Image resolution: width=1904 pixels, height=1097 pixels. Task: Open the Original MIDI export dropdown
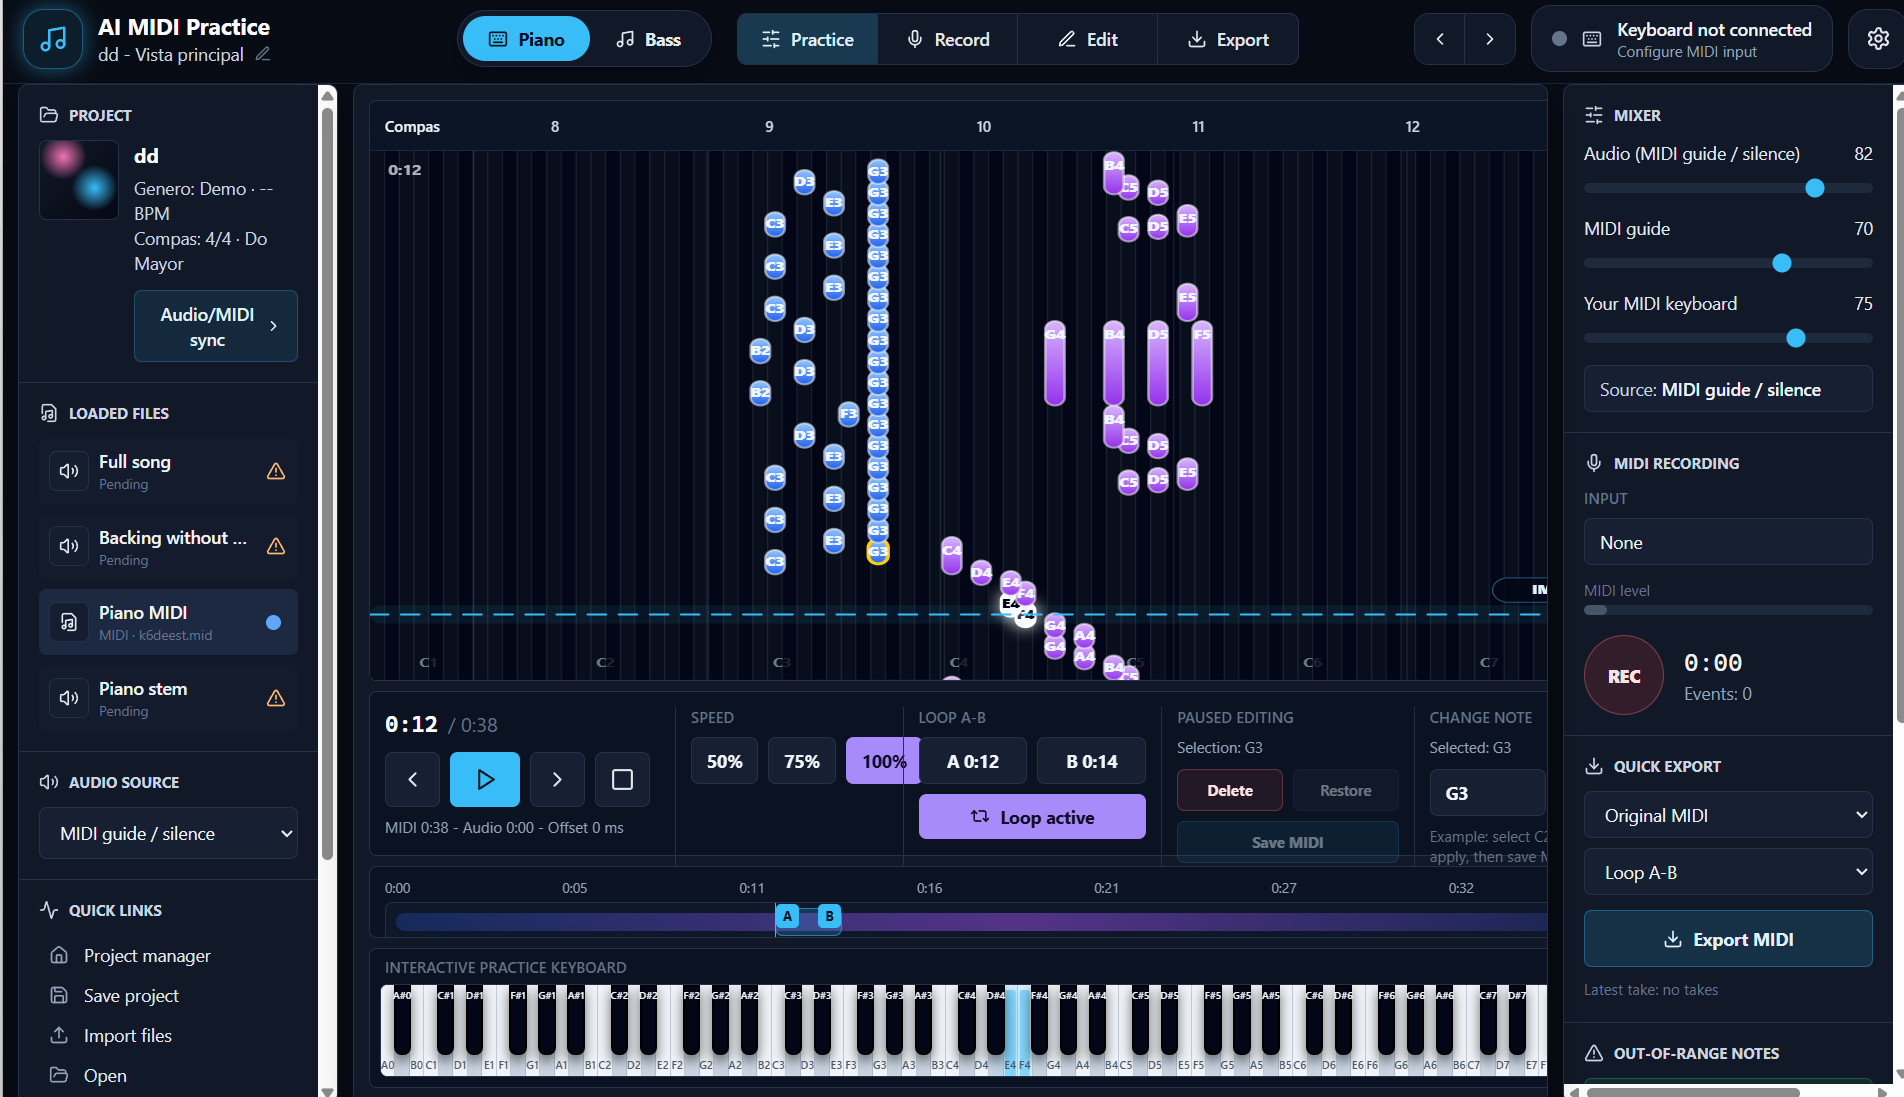(x=1728, y=815)
